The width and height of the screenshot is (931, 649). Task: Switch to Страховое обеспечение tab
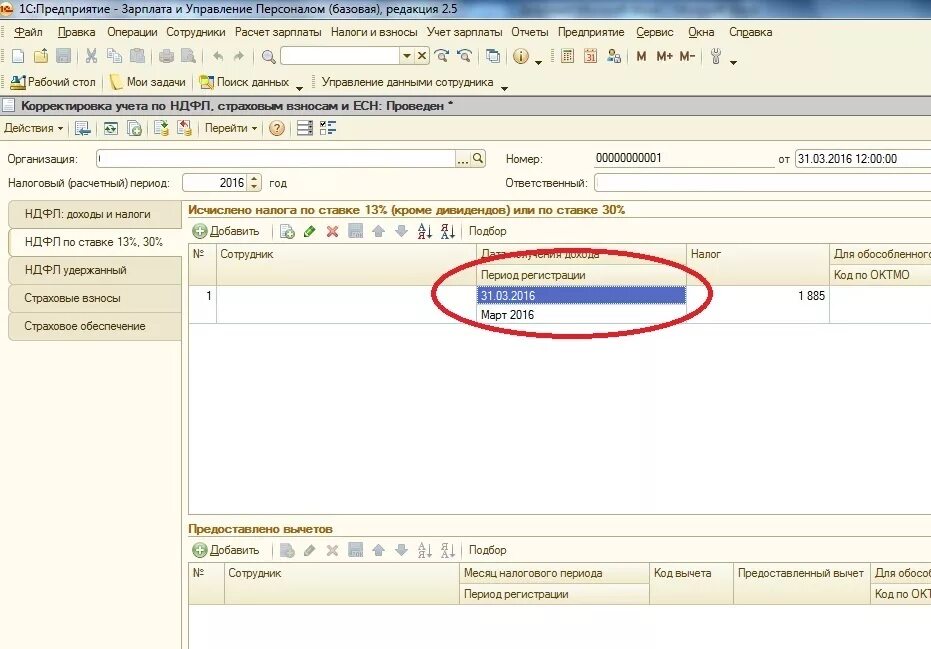point(95,326)
